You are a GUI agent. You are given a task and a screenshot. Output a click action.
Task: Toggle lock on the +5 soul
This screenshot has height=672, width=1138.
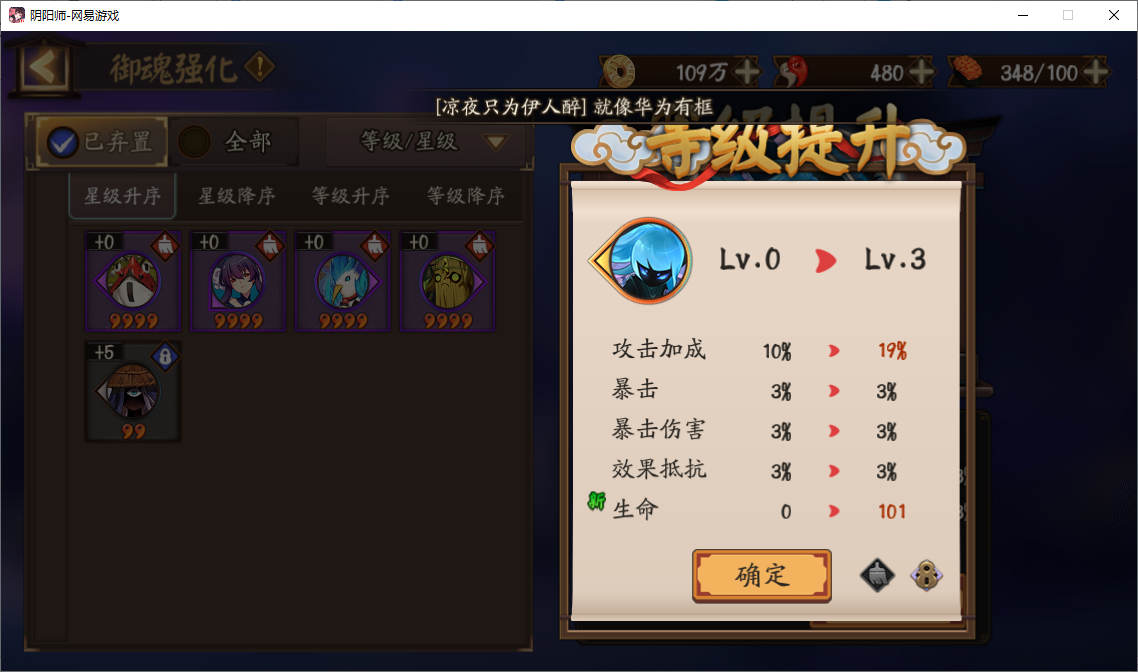pos(165,356)
